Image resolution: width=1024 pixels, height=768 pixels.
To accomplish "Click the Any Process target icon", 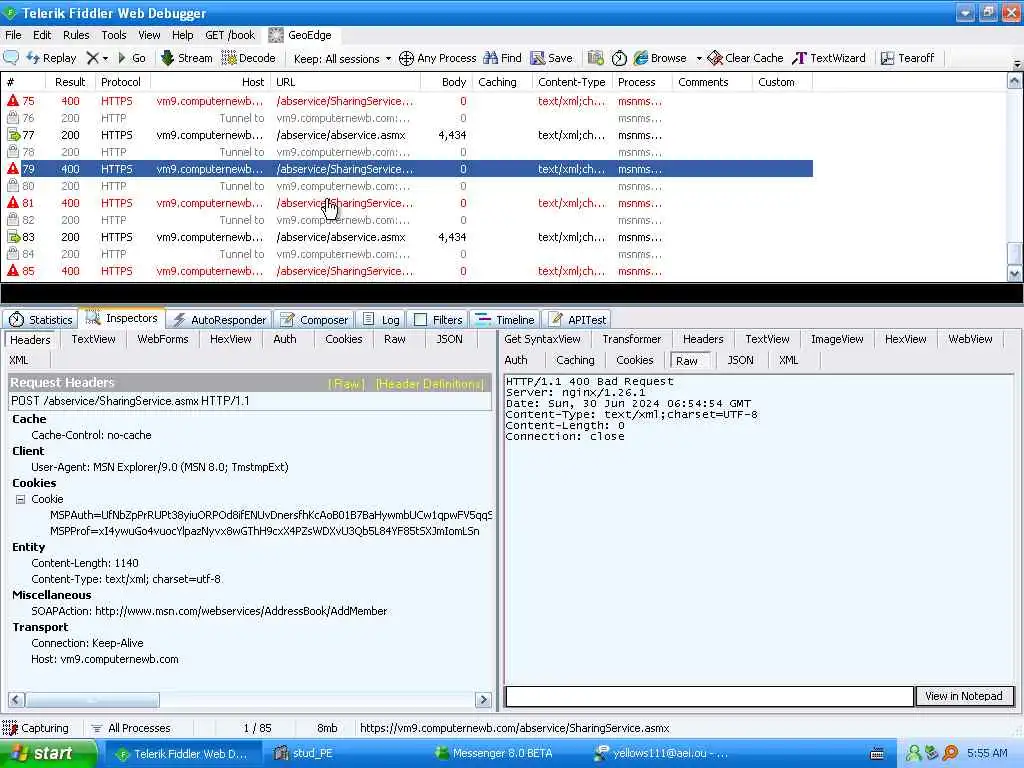I will (406, 58).
